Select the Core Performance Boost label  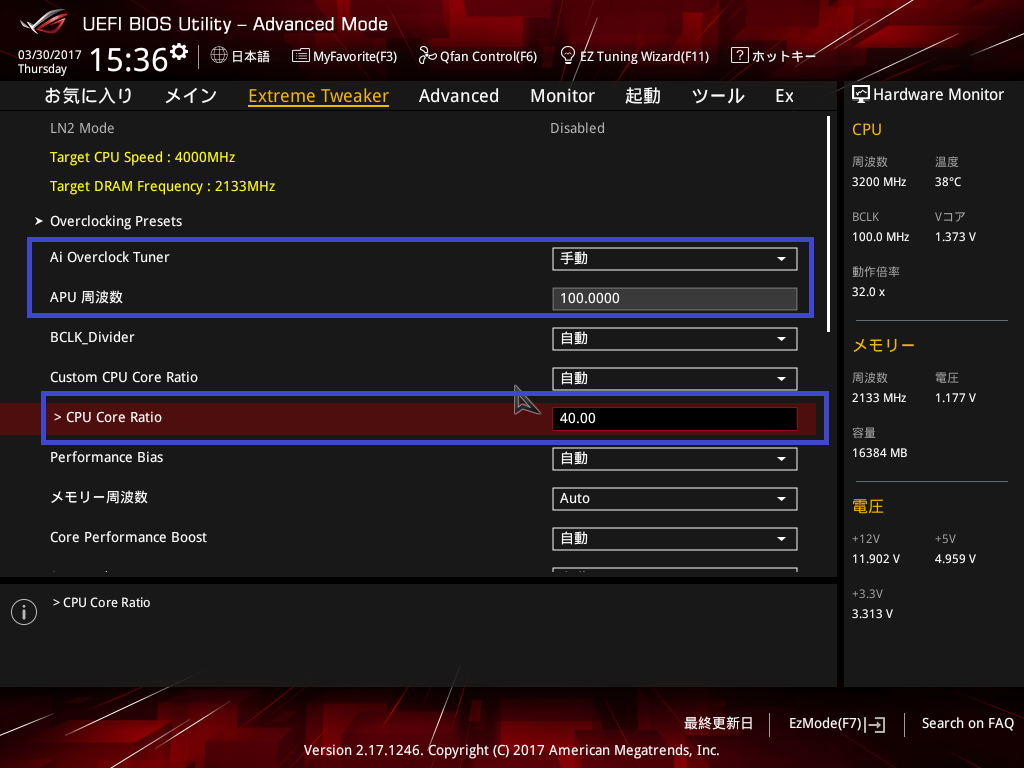click(129, 537)
